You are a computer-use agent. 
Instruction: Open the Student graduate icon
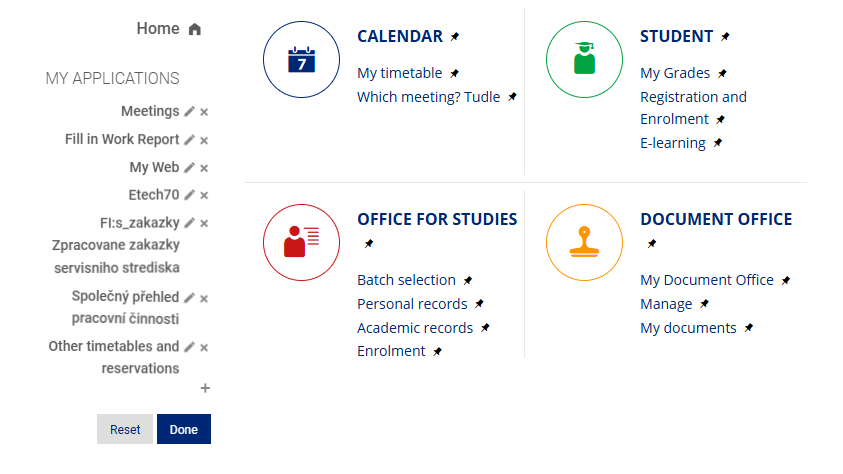[x=585, y=60]
